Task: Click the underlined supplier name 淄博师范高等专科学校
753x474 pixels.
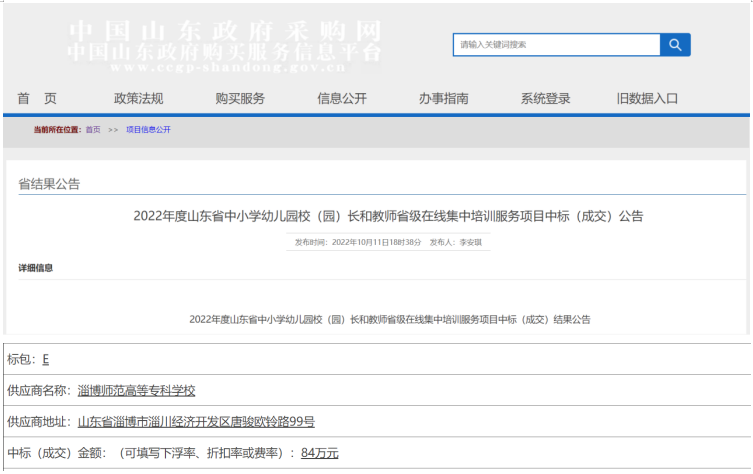Action: click(x=137, y=390)
